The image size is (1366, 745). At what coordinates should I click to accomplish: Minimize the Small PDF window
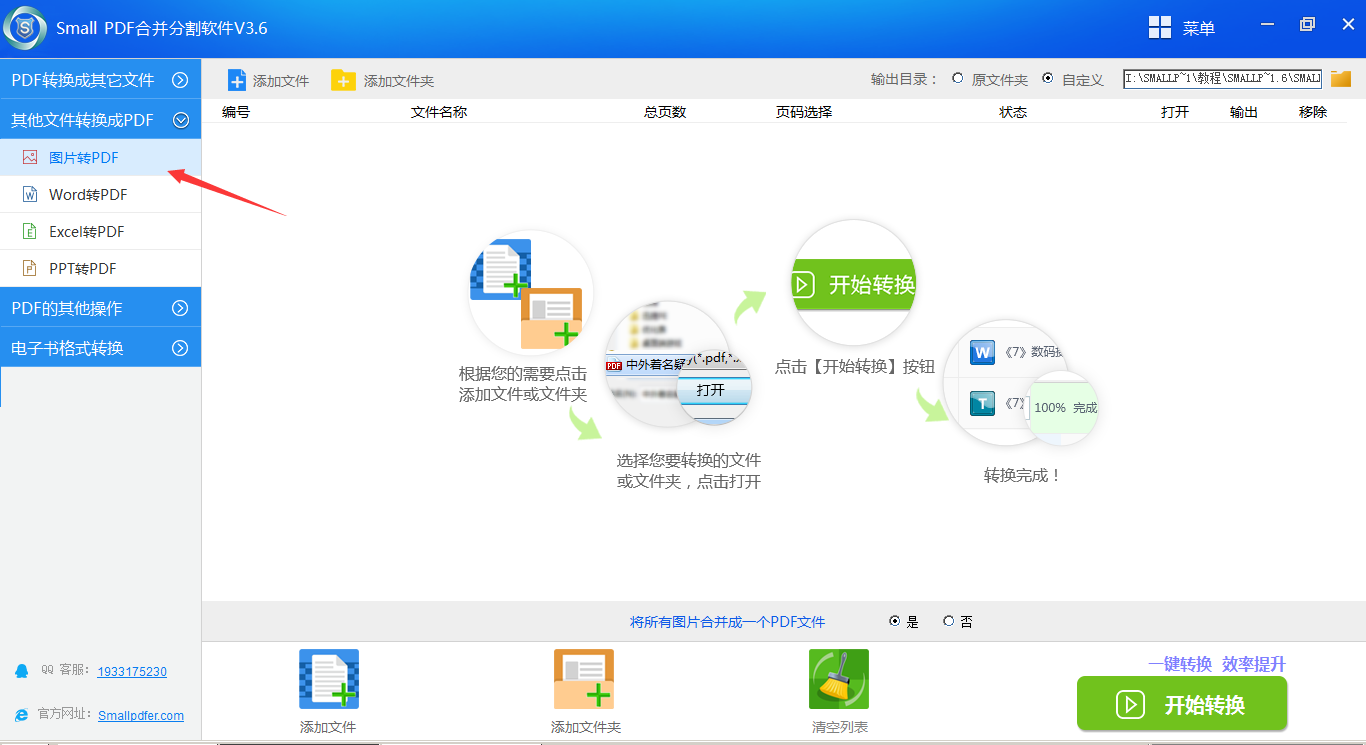[x=1268, y=24]
